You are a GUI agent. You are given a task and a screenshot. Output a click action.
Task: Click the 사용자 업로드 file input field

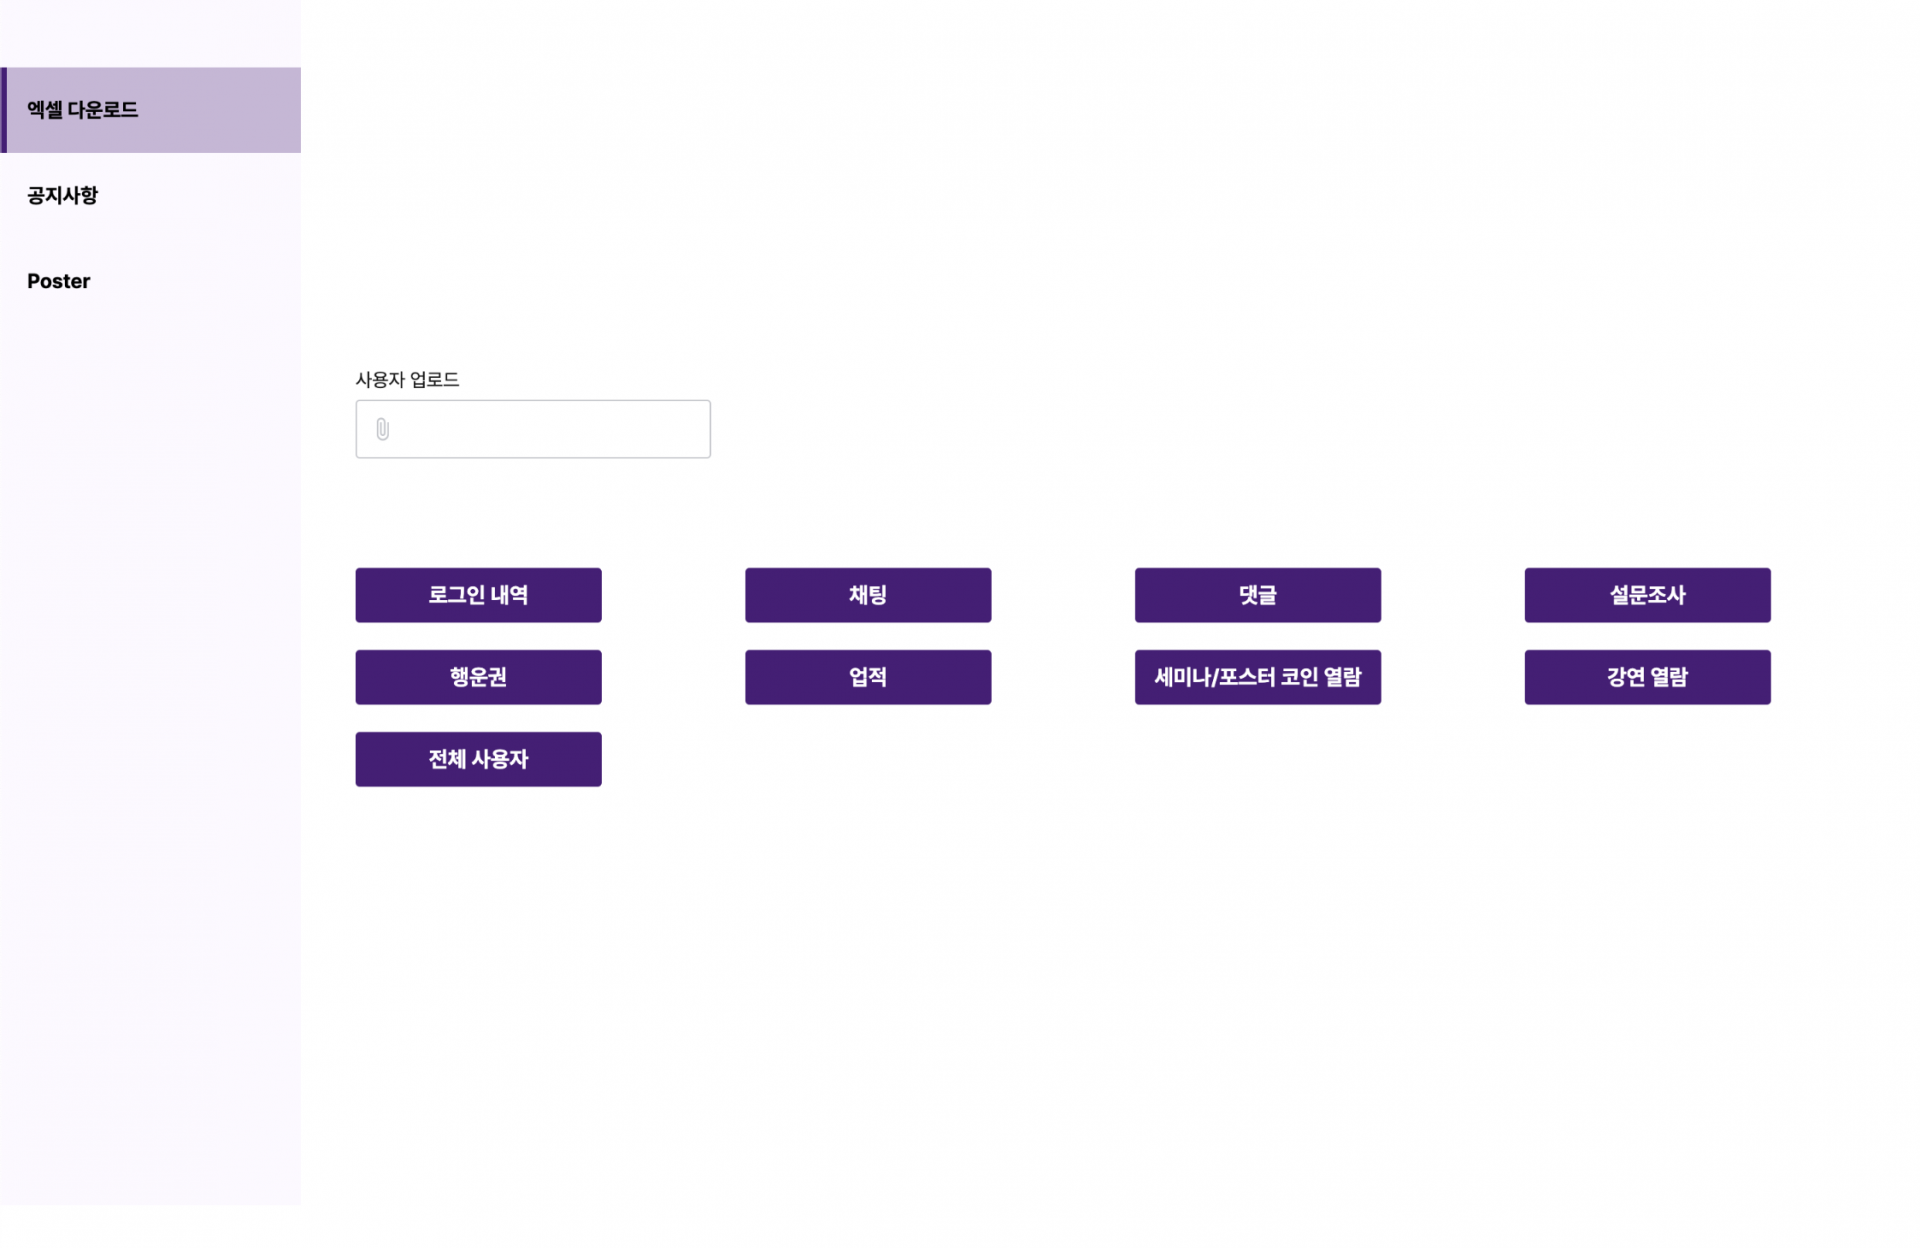(533, 429)
